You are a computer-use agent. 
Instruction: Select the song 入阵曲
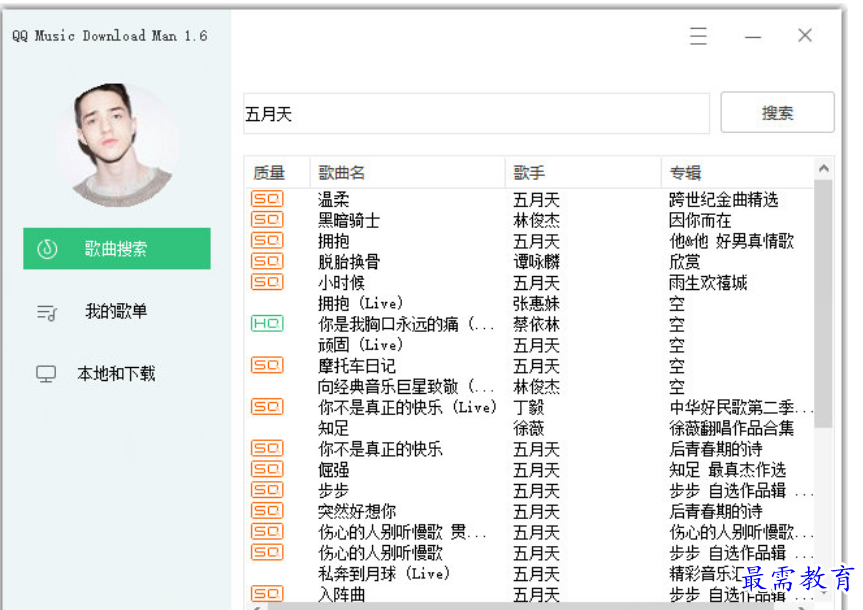[x=341, y=594]
